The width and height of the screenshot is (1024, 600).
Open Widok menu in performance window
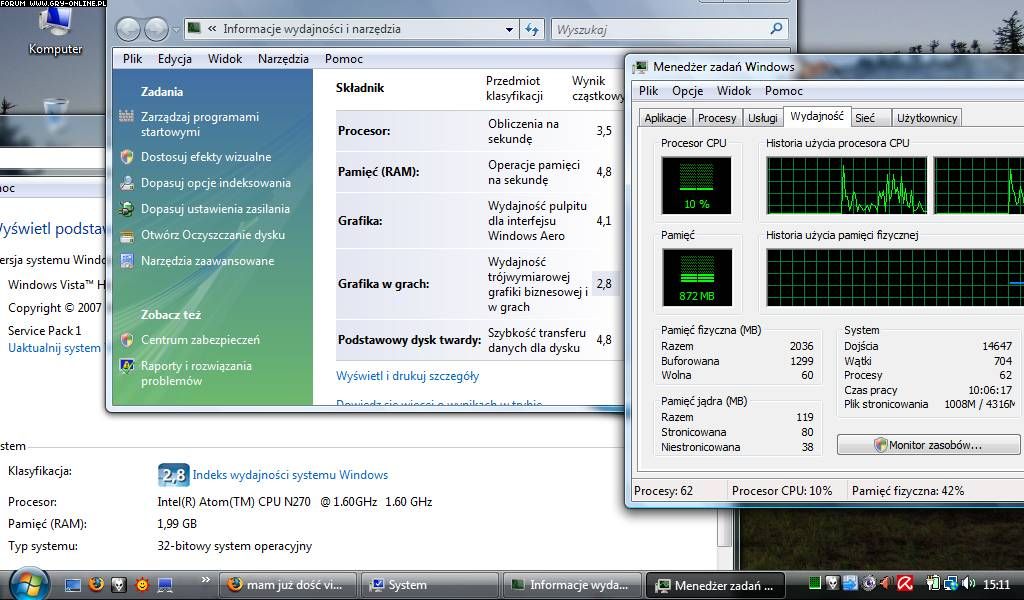(x=225, y=59)
